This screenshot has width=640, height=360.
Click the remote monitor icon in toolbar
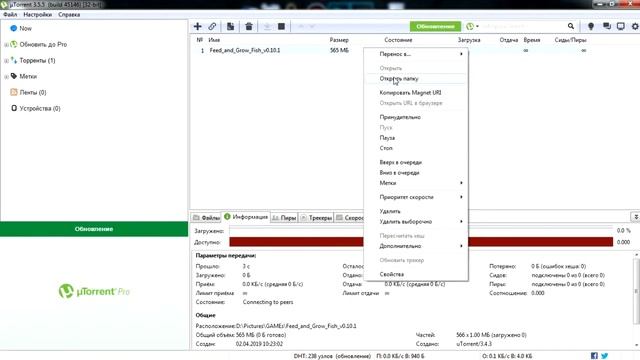620,26
